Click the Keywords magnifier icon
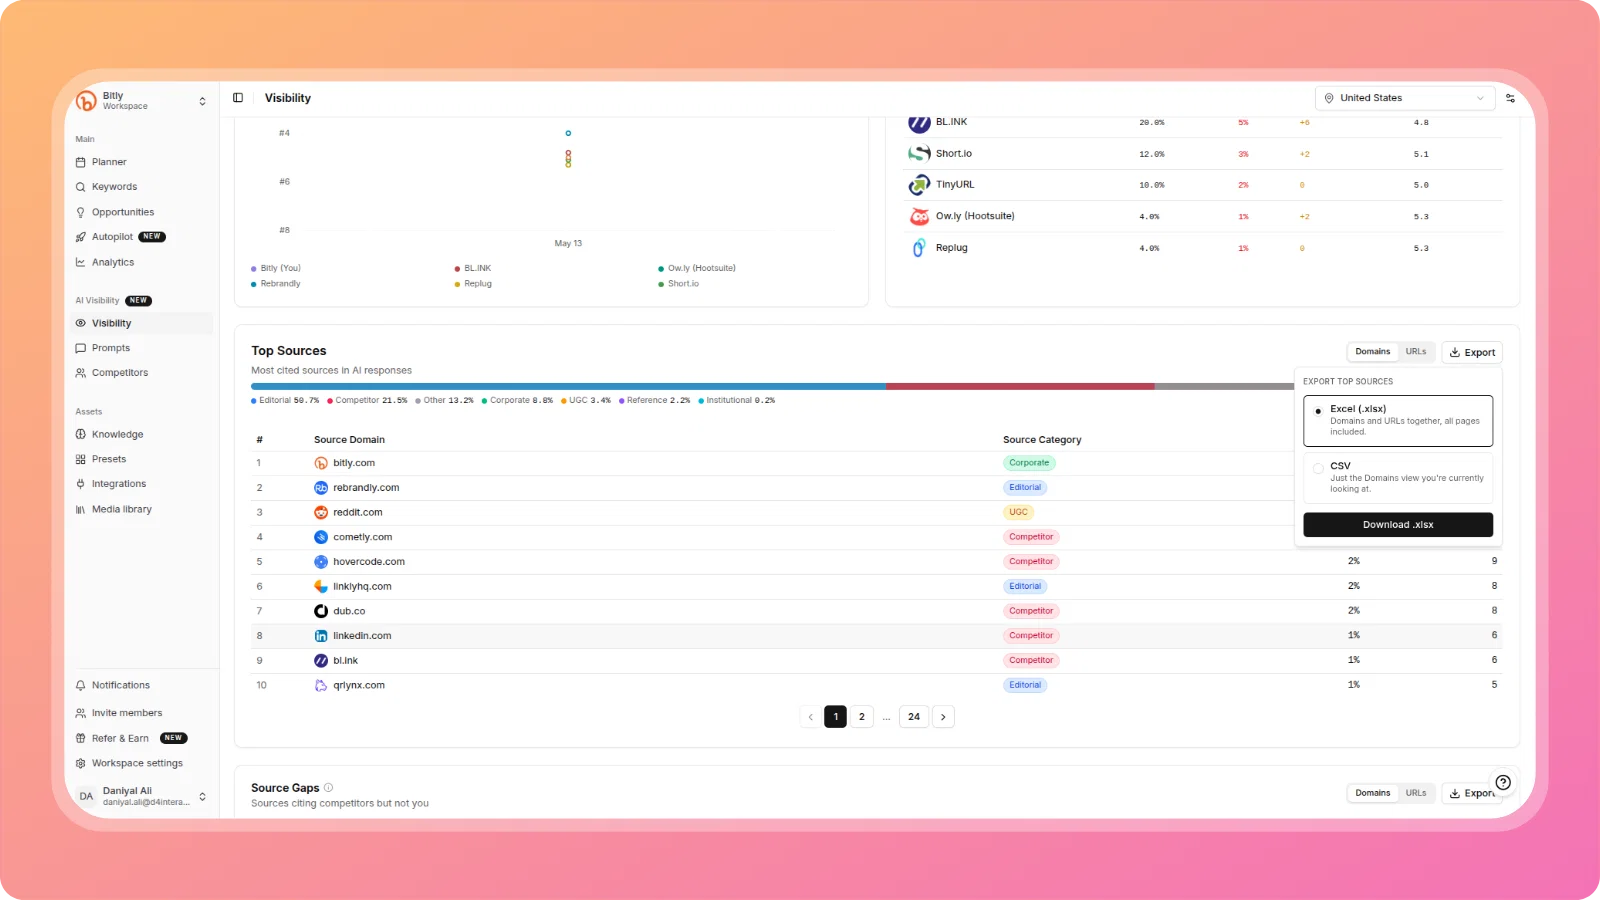Screen dimensions: 1600x900 81,187
